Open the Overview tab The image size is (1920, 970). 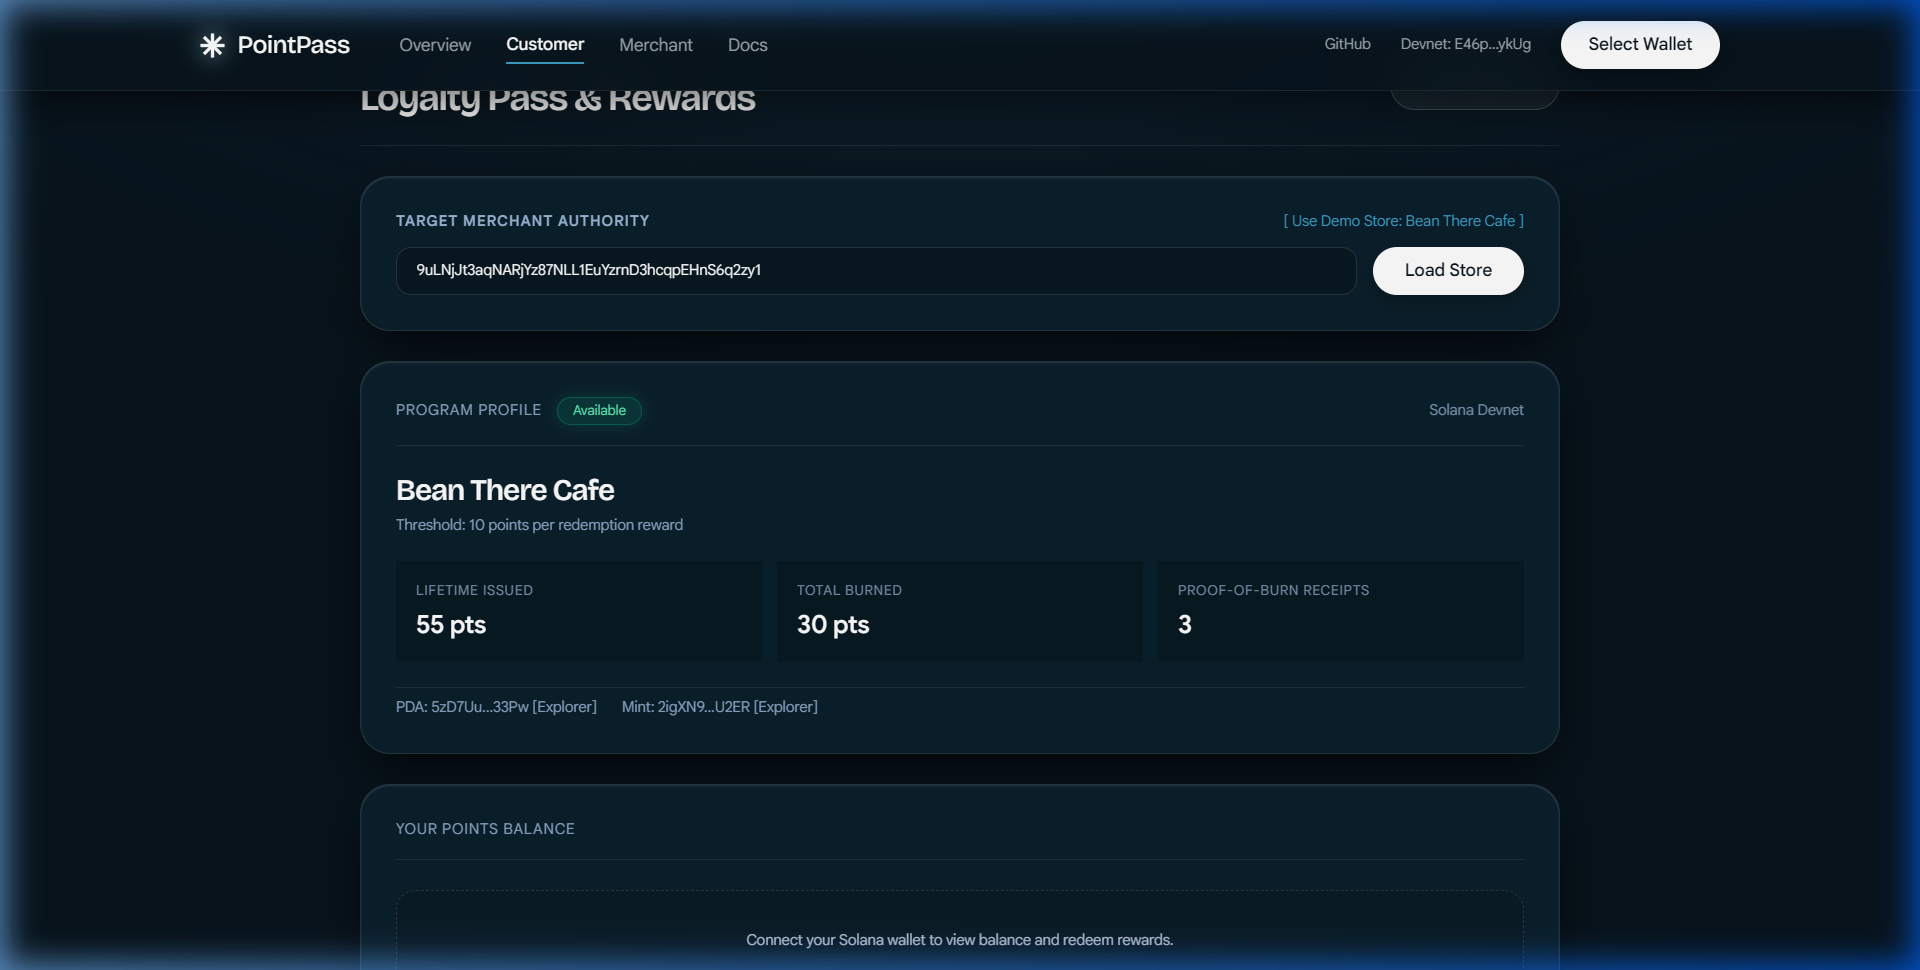435,45
